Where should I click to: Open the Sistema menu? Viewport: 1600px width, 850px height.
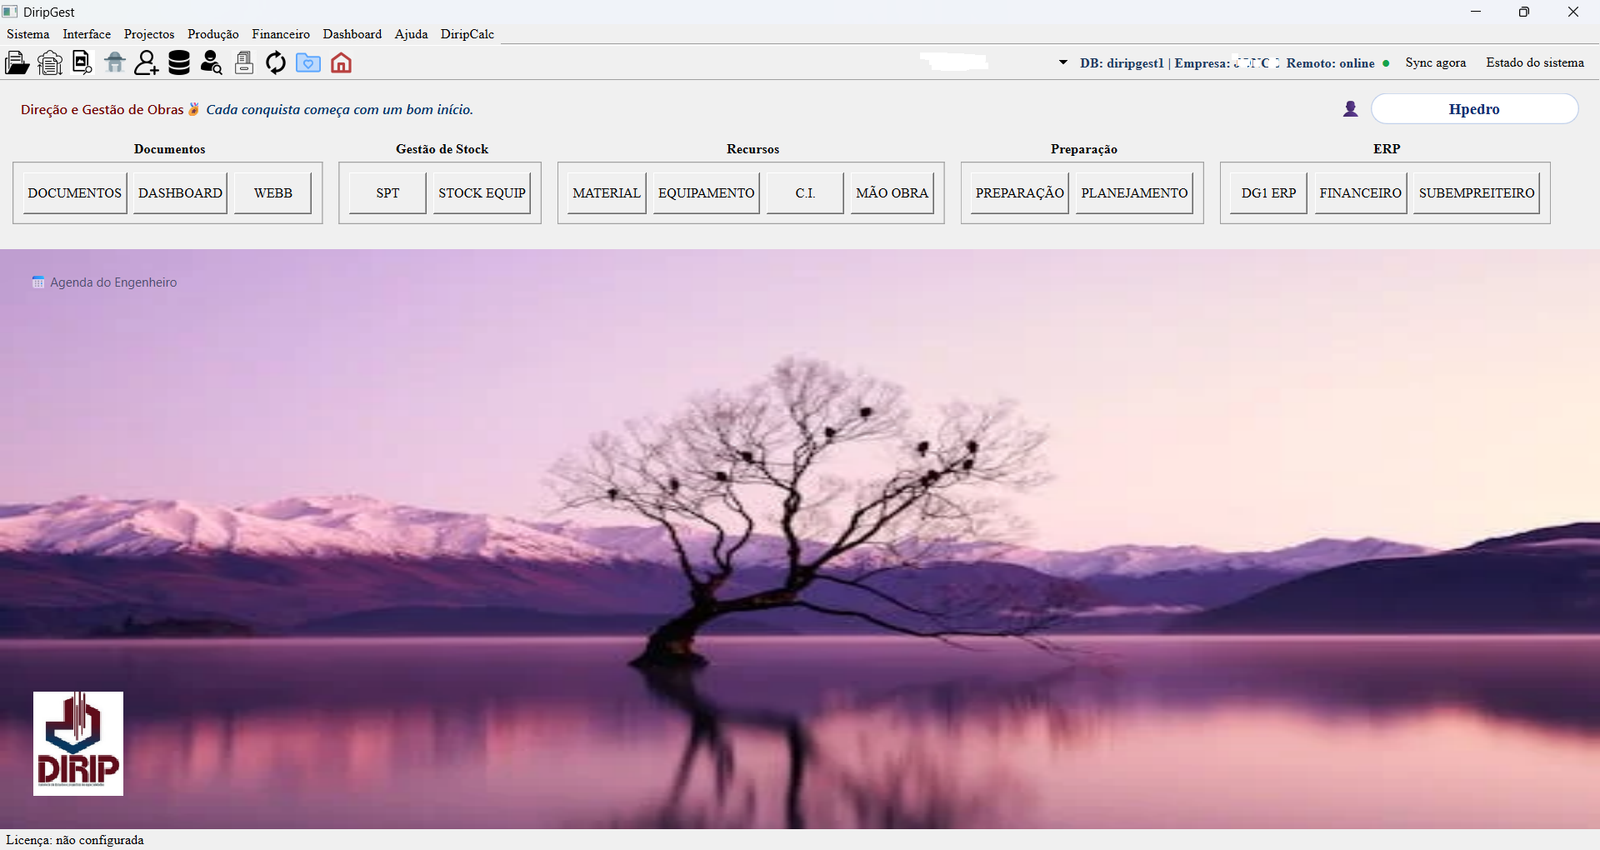click(x=28, y=34)
